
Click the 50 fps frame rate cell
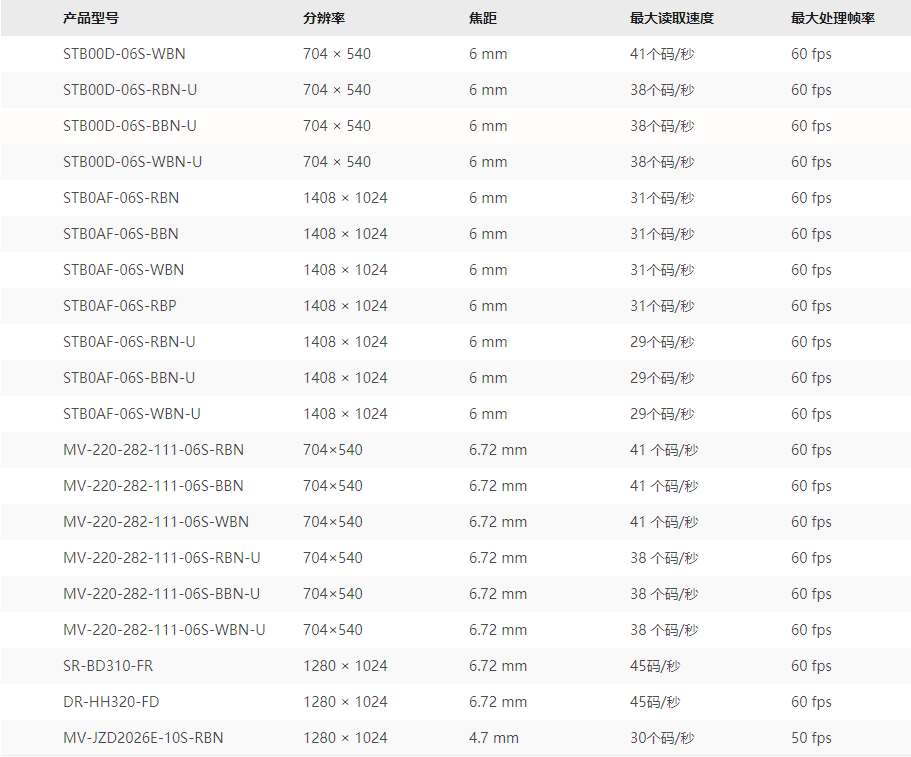[x=811, y=738]
